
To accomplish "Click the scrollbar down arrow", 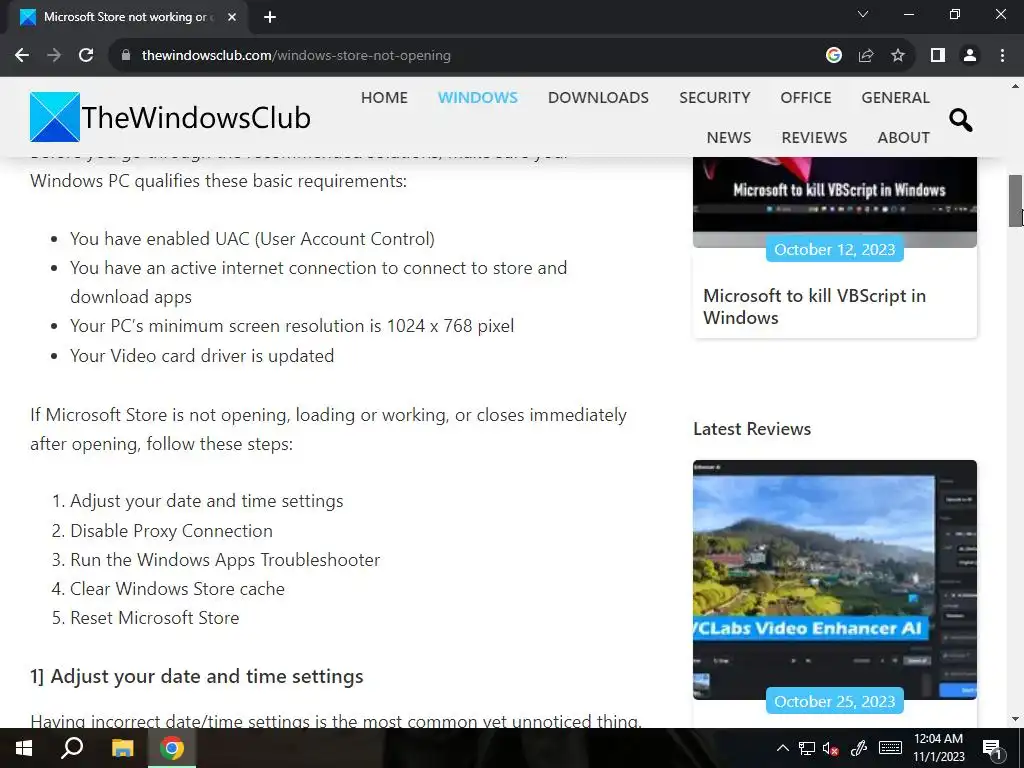I will (1016, 720).
